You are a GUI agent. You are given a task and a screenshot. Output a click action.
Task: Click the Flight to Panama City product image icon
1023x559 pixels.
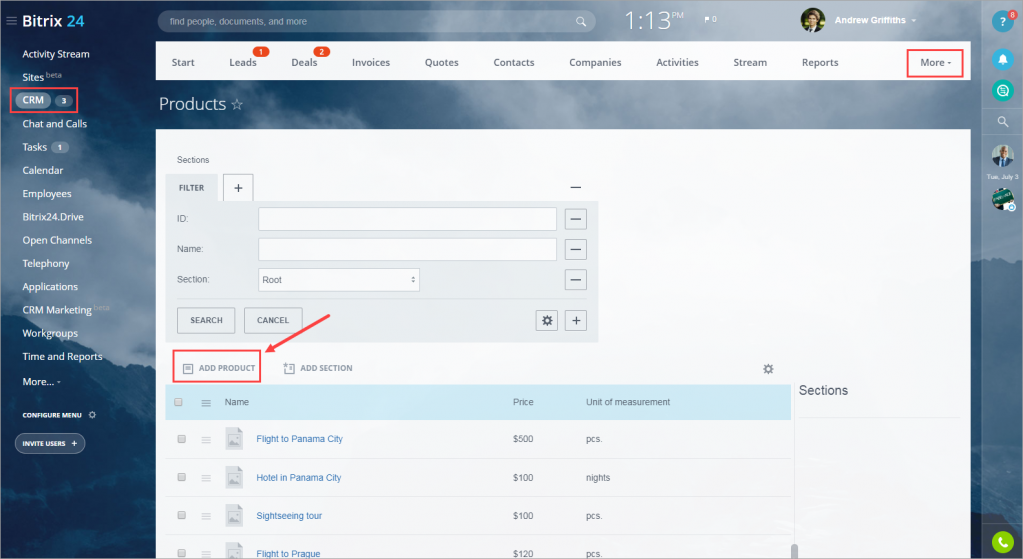point(234,438)
